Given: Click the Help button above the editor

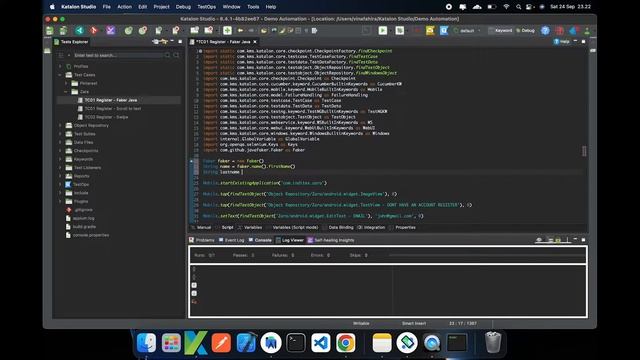Looking at the screenshot, I should [562, 42].
